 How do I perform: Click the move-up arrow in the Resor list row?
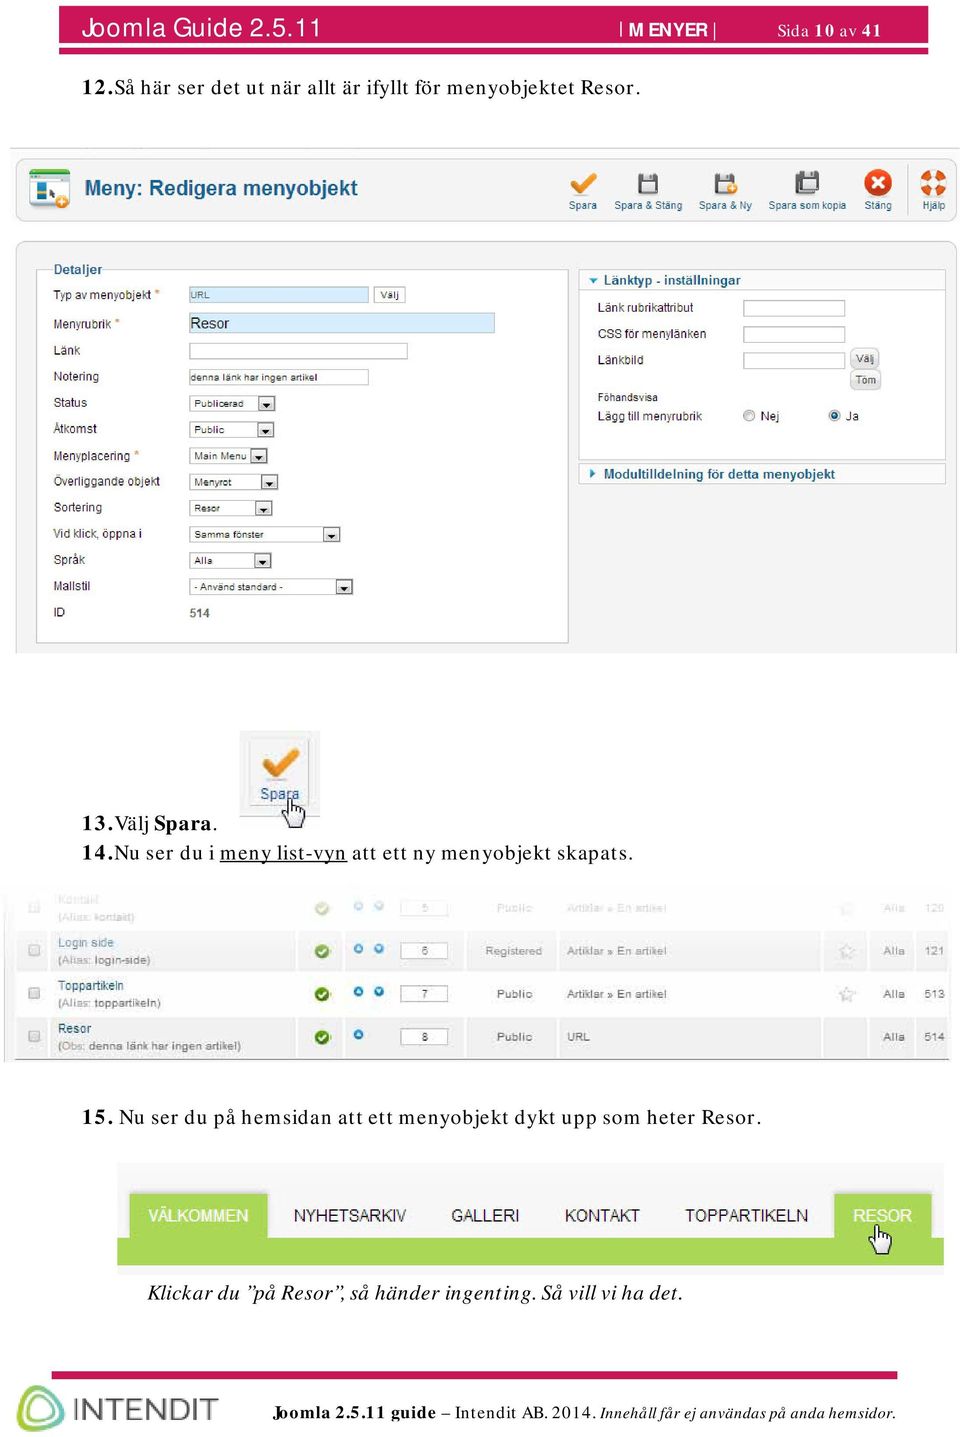pyautogui.click(x=358, y=1035)
